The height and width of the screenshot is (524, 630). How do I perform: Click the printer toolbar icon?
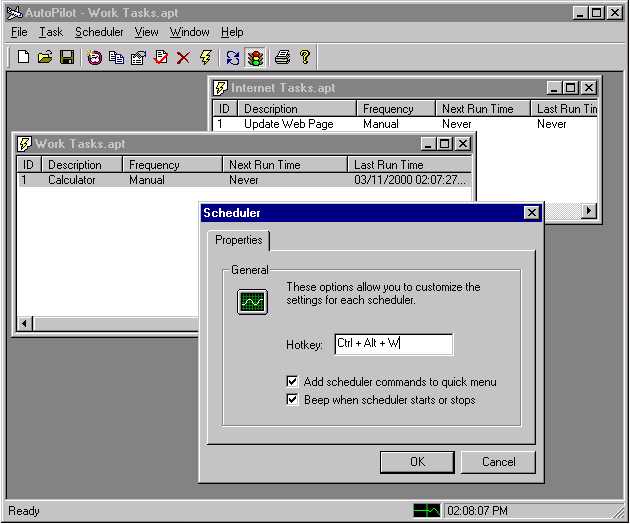click(282, 57)
